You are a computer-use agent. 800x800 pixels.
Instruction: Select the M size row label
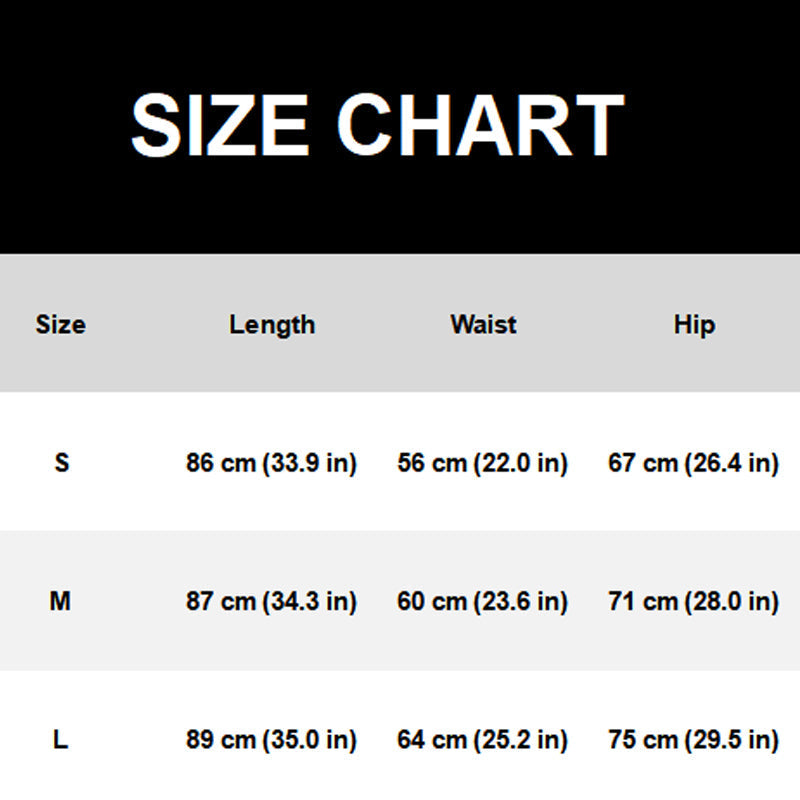point(61,602)
